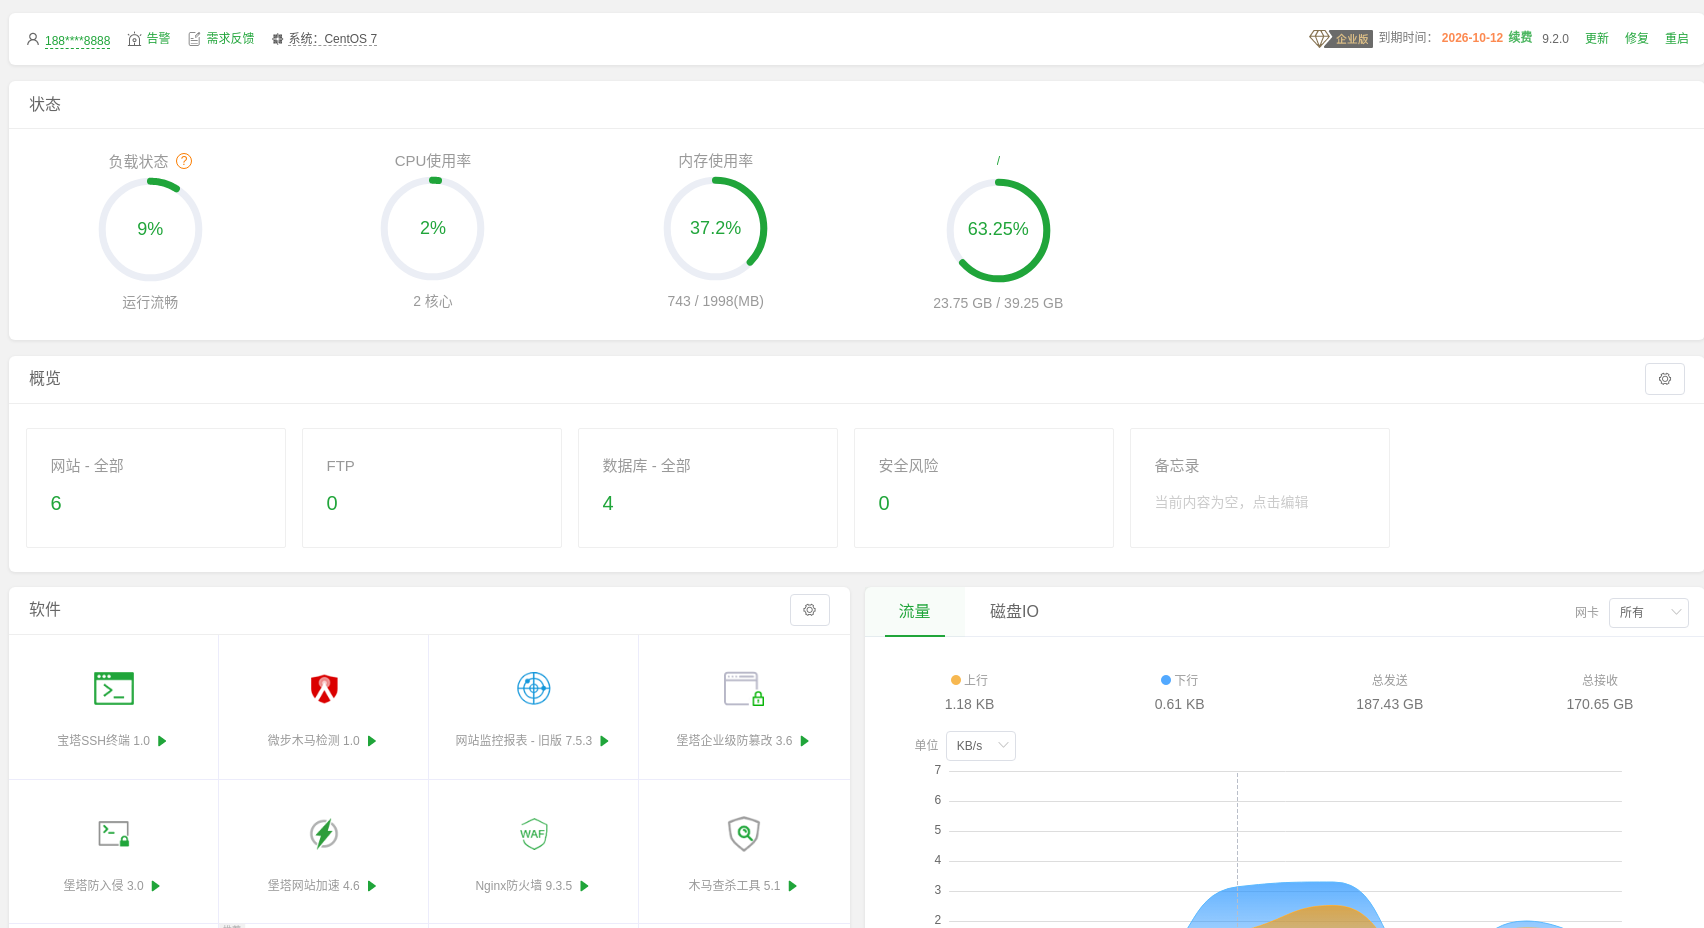Open the 需求反馈 feedback link
The image size is (1704, 928).
coord(230,38)
